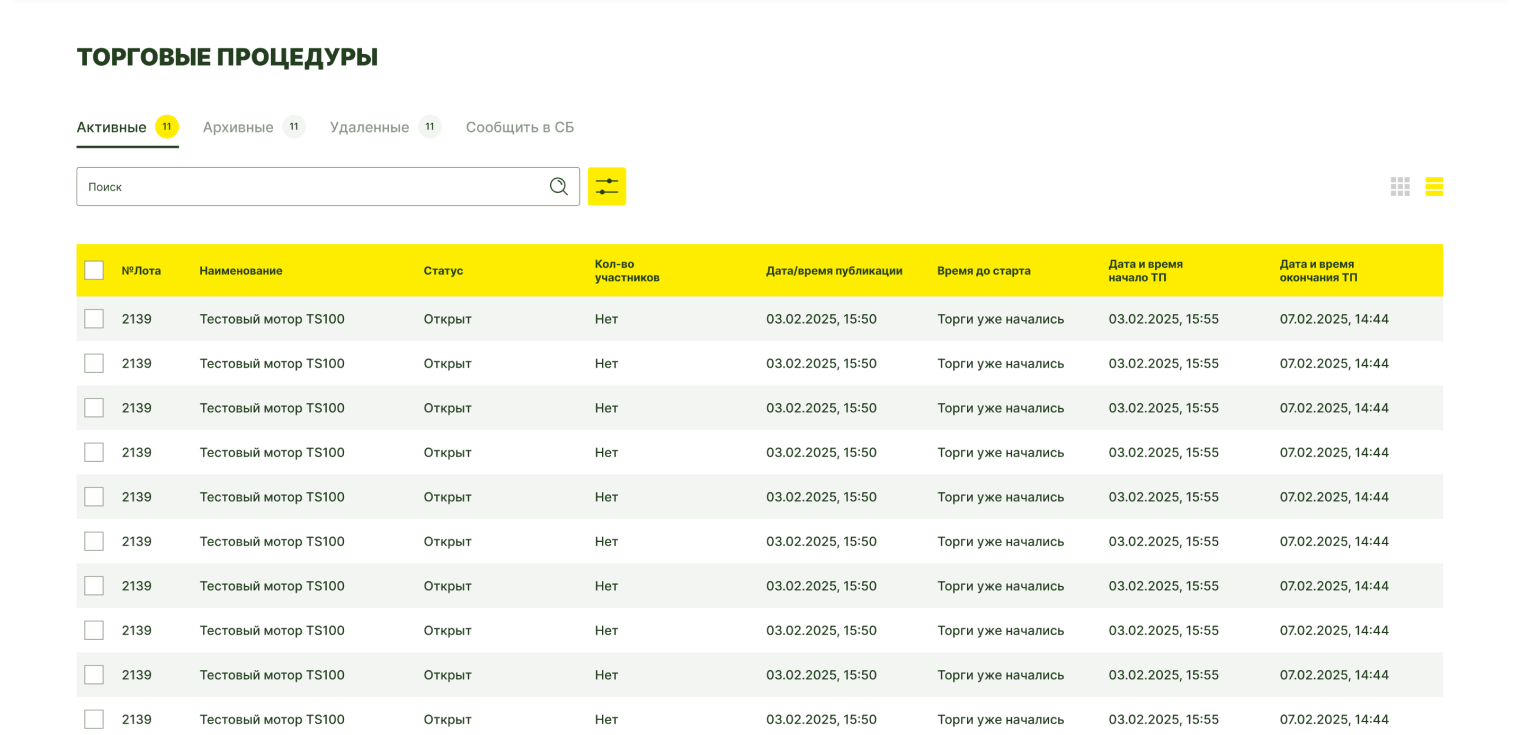
Task: Check the fifth row's checkbox
Action: pos(94,497)
